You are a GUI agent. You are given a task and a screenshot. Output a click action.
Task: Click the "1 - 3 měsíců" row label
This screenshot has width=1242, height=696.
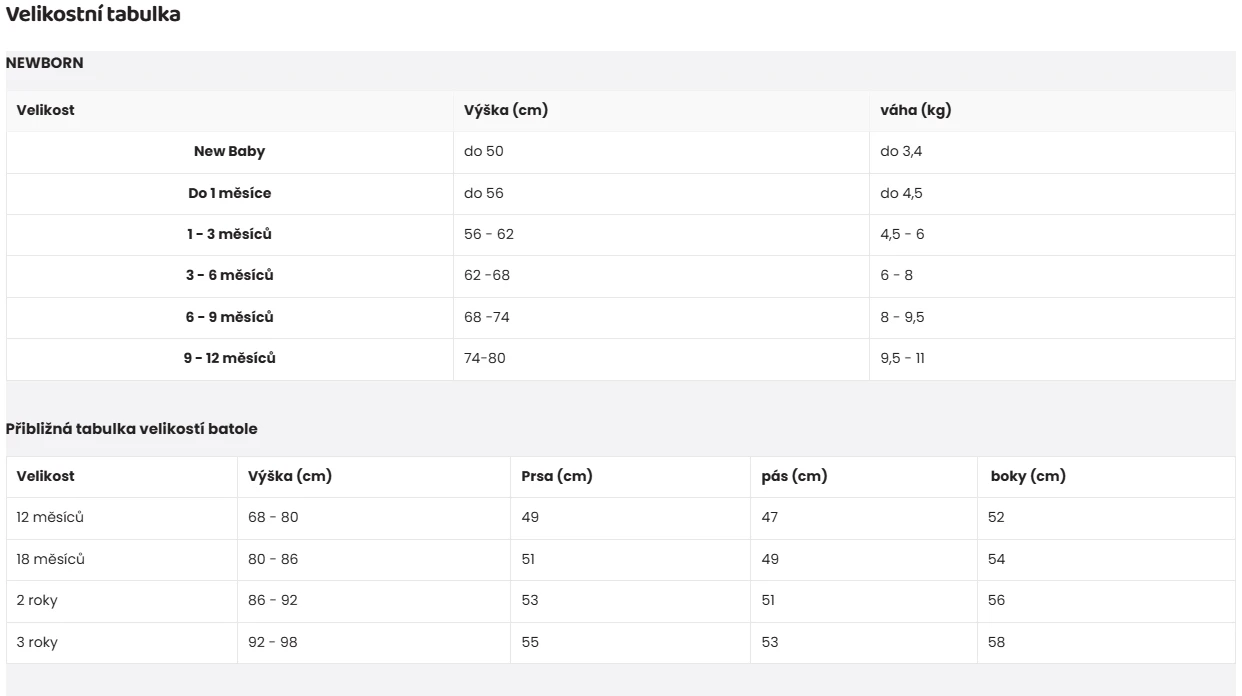point(229,234)
